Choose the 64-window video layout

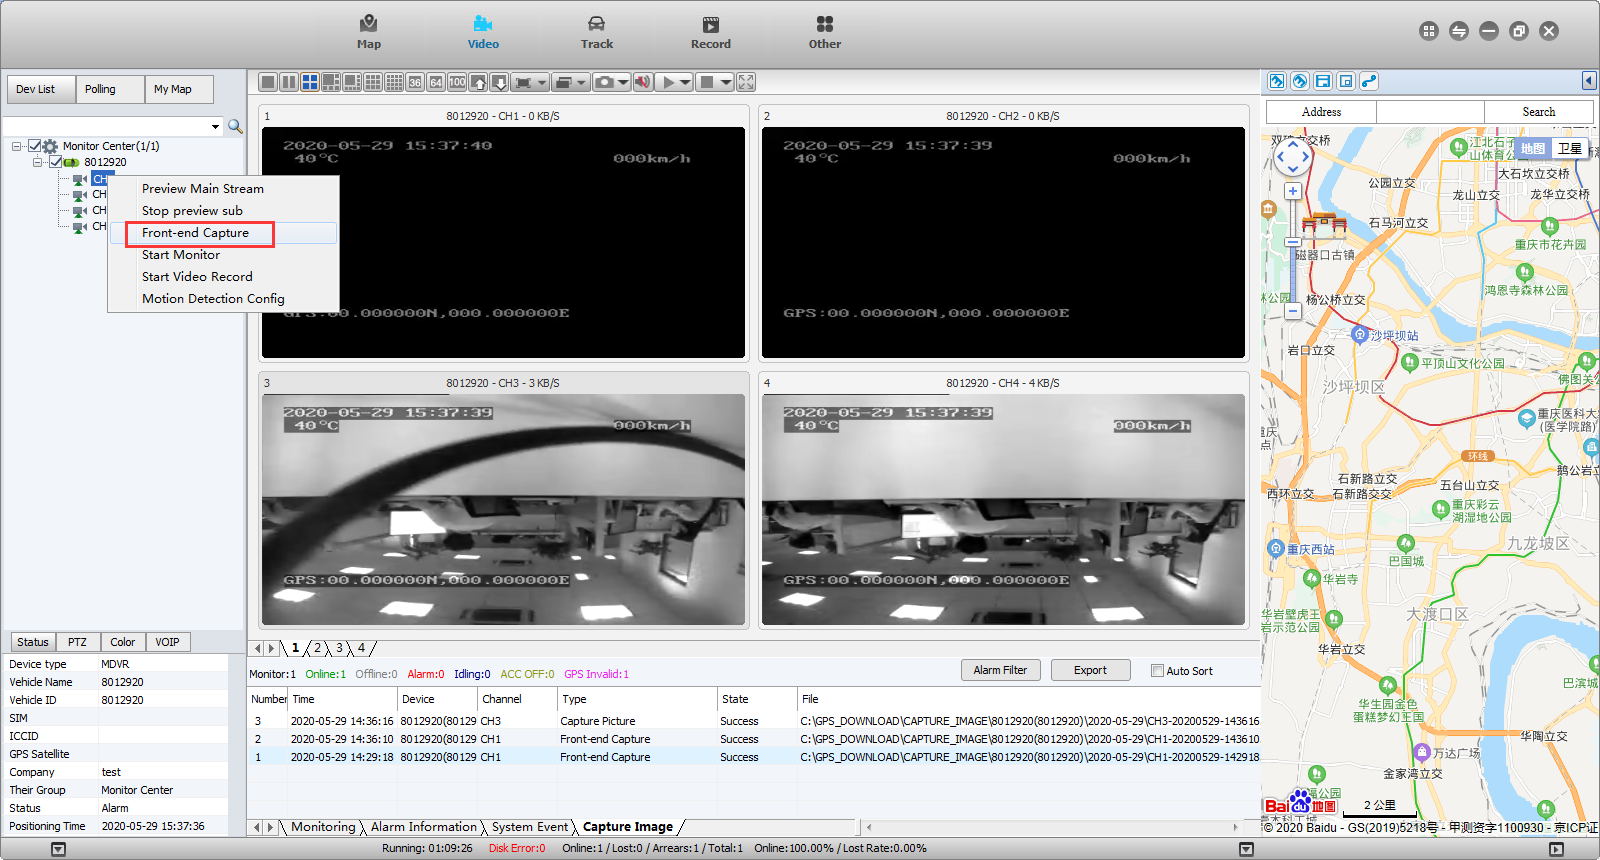(436, 82)
